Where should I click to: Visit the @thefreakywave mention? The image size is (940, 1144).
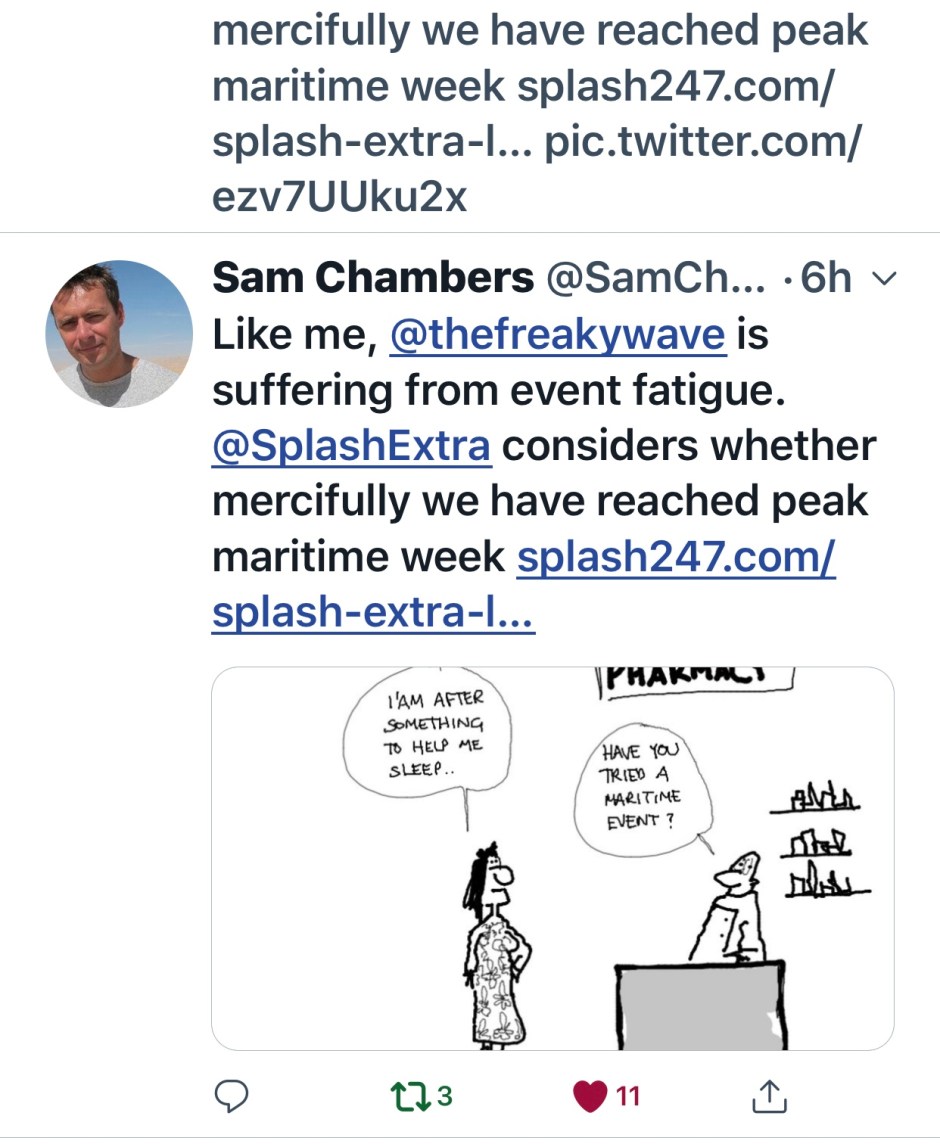[556, 335]
